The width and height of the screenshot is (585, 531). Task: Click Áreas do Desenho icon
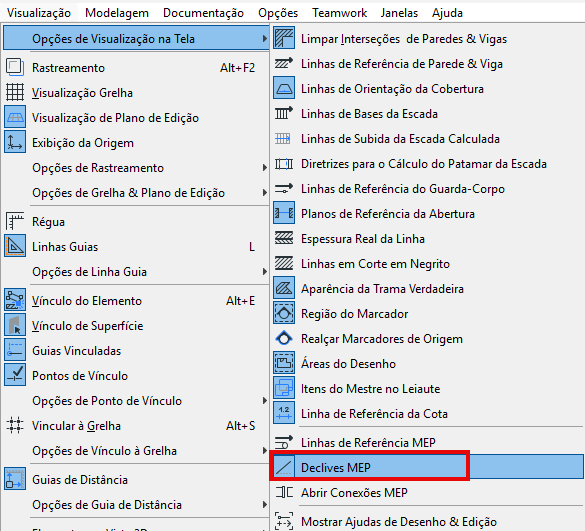pos(284,363)
